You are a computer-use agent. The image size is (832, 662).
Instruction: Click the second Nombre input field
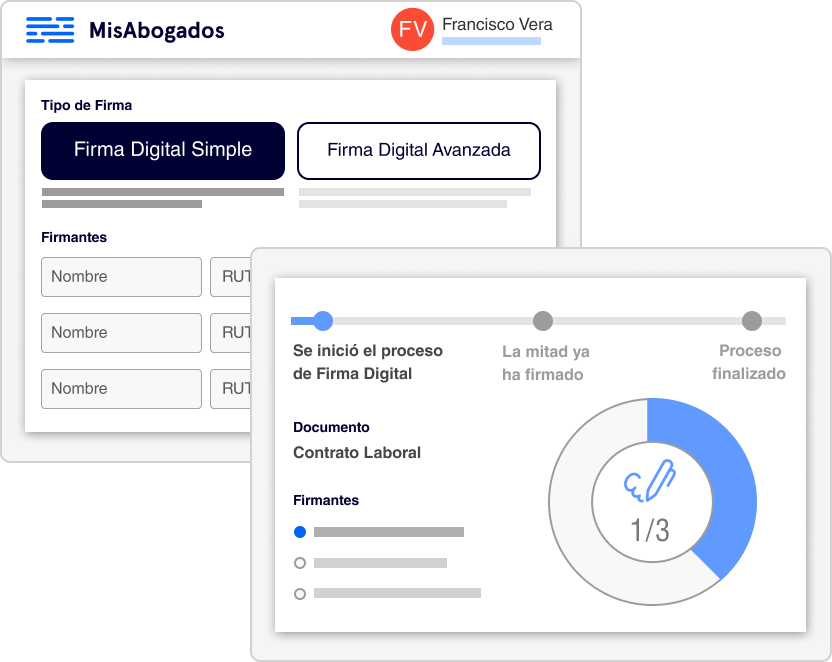click(121, 333)
